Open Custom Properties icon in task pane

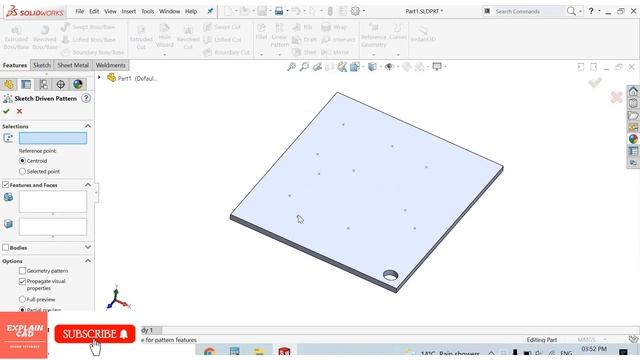pos(633,151)
